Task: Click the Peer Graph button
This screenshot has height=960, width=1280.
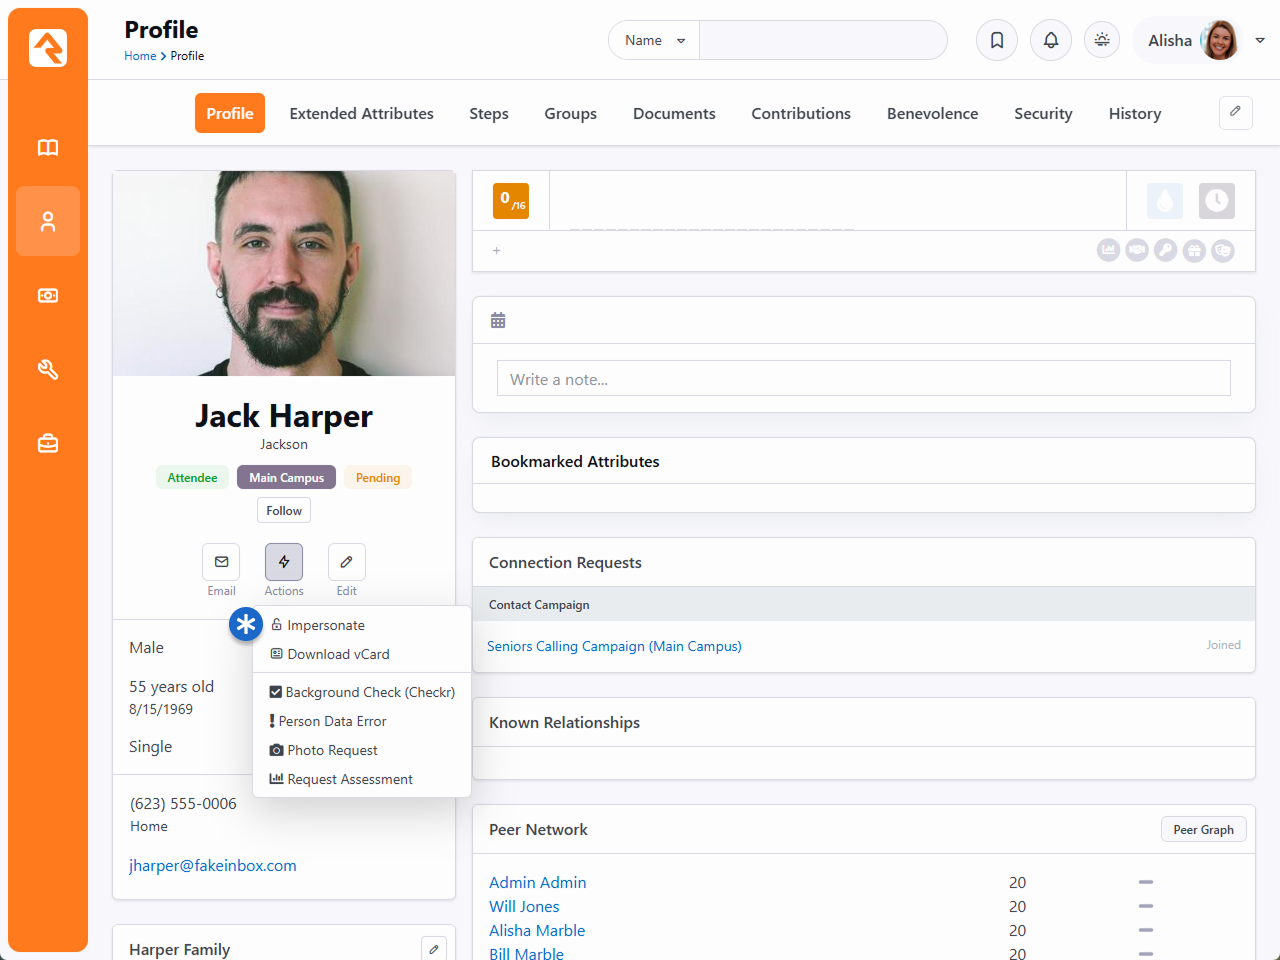Action: [1203, 830]
